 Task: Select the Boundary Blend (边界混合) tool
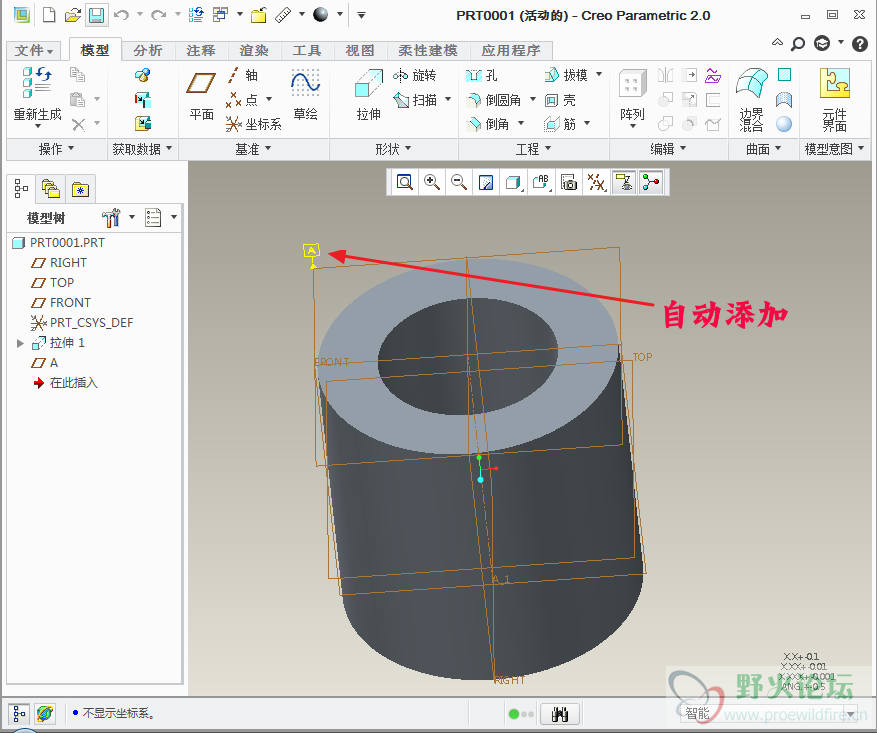point(751,100)
